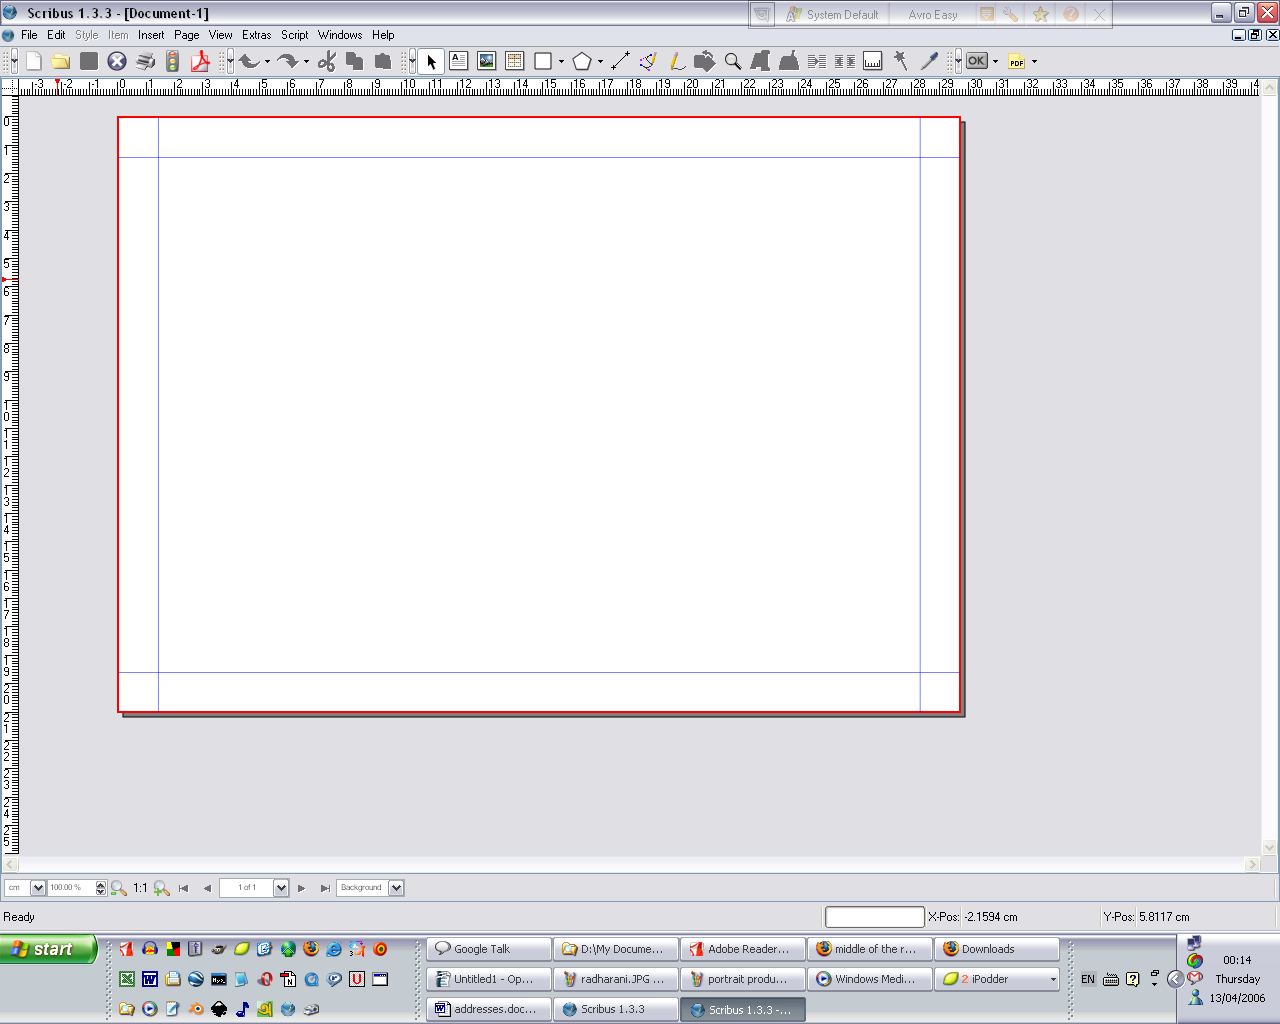Select the Freehand Line pencil tool
The image size is (1280, 1024).
click(x=677, y=61)
